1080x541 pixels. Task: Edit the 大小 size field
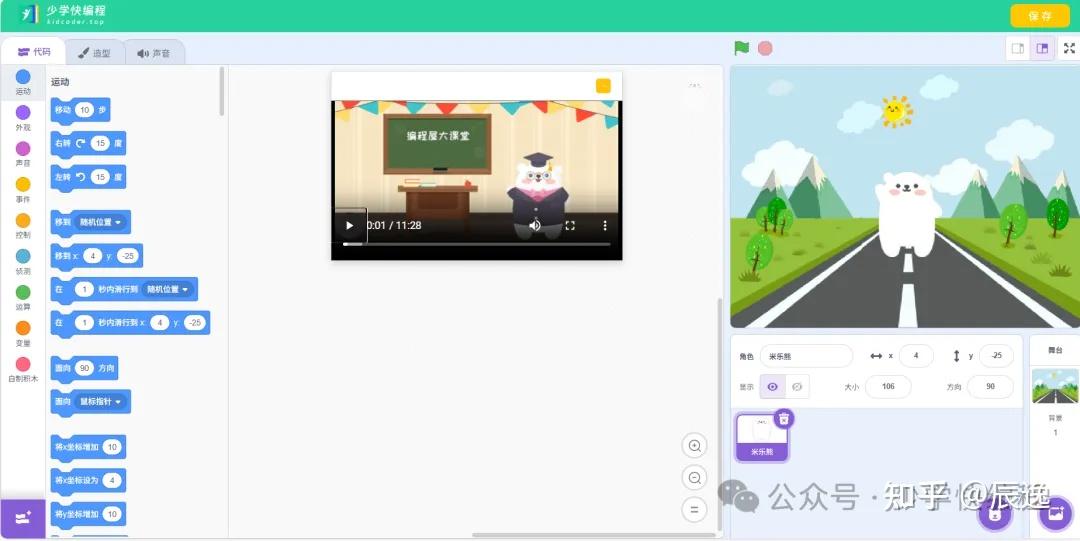point(888,387)
